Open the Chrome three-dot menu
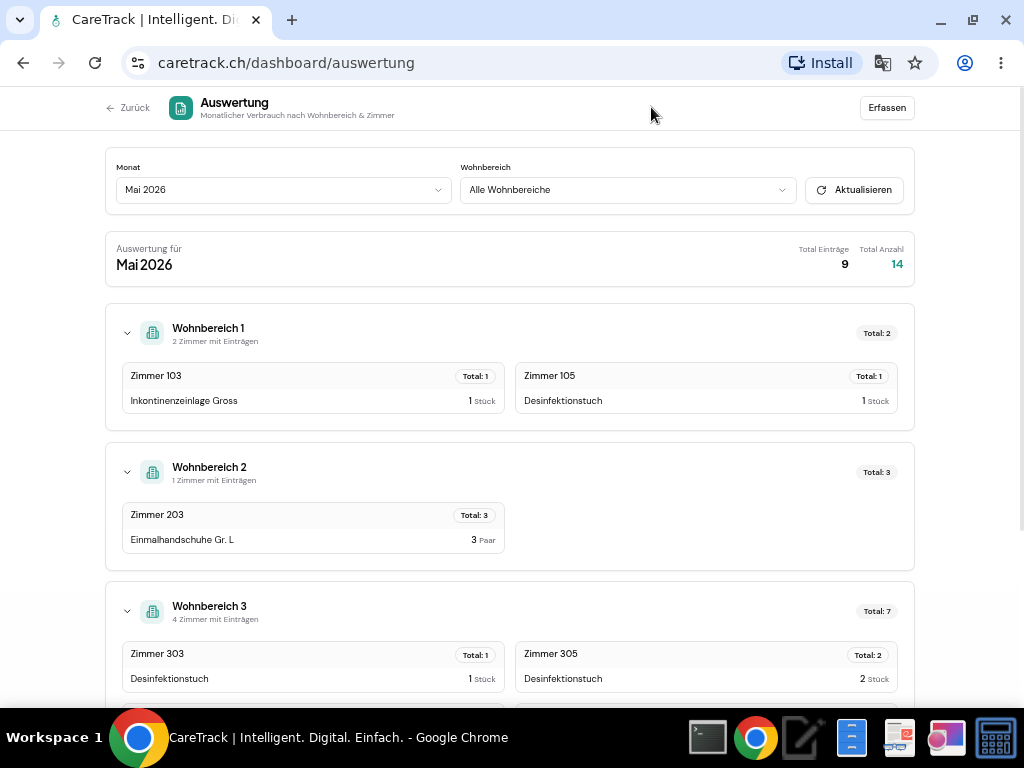 1000,63
